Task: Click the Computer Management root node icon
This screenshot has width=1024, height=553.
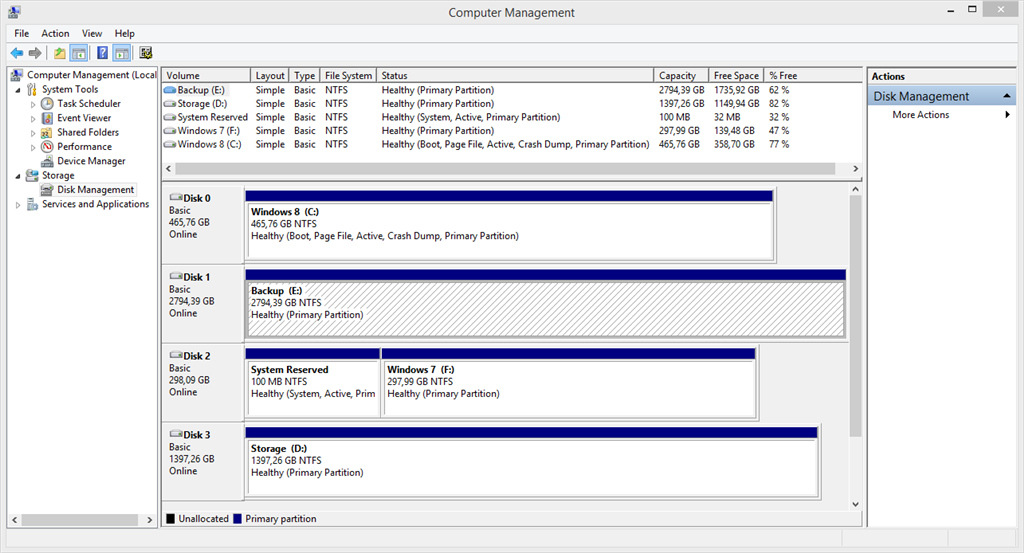Action: [17, 75]
